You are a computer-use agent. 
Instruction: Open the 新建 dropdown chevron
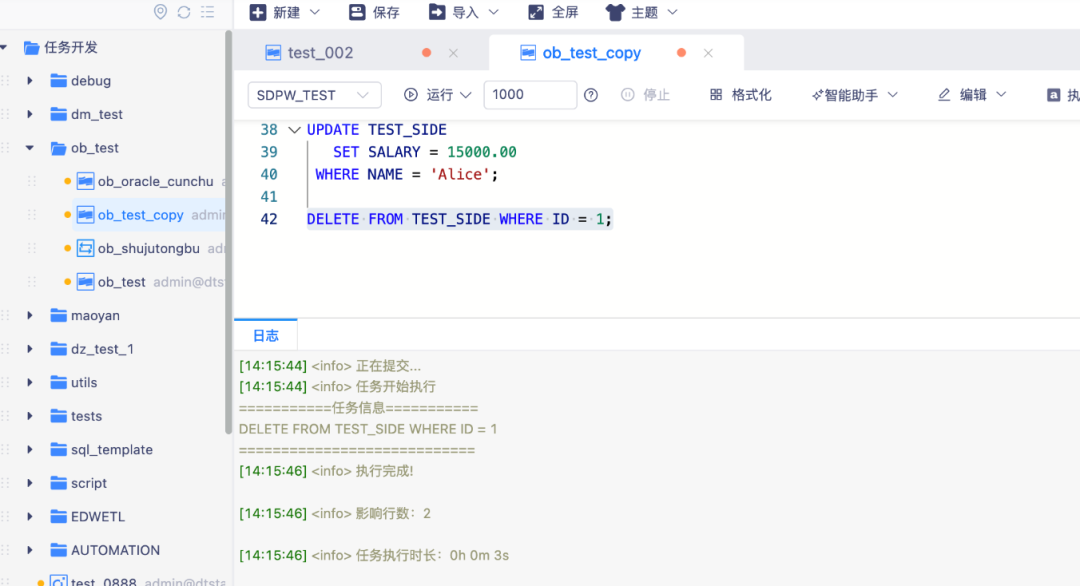point(315,12)
